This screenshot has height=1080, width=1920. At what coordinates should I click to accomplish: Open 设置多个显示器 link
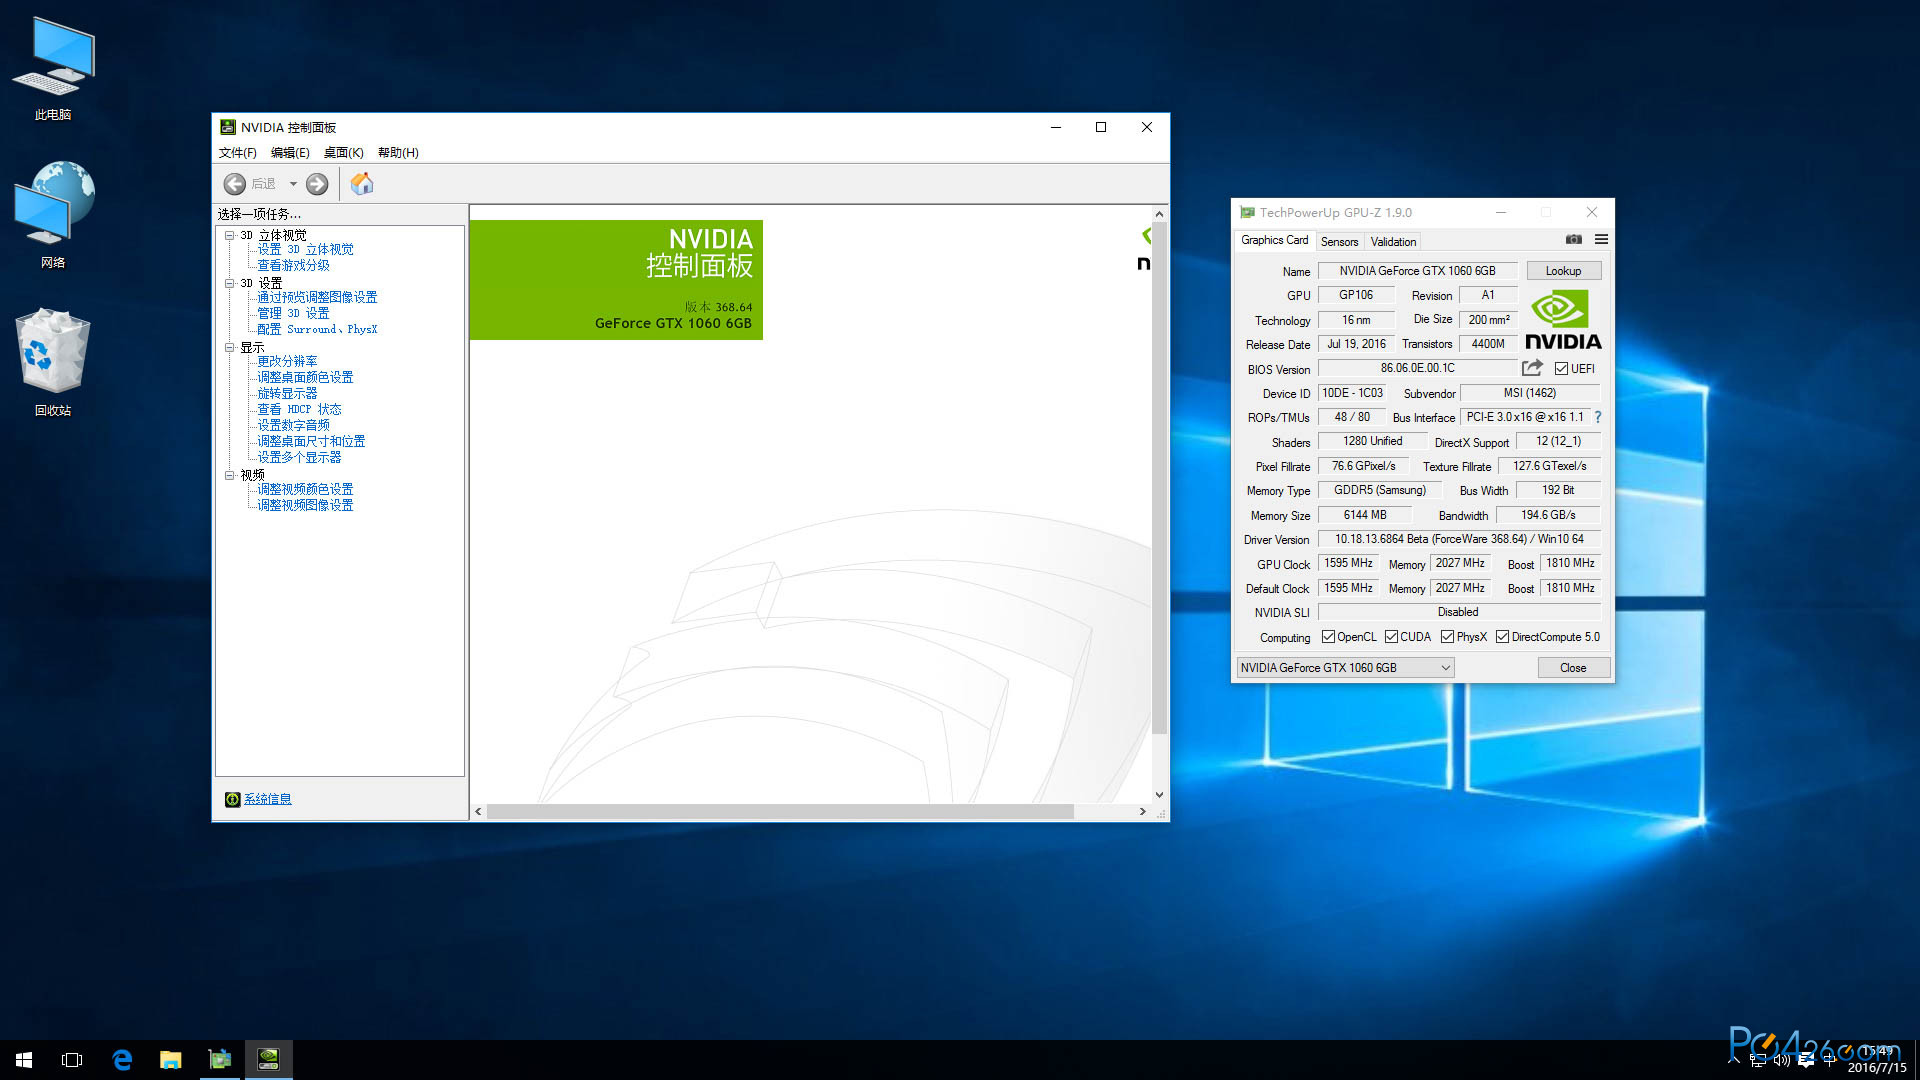coord(299,457)
